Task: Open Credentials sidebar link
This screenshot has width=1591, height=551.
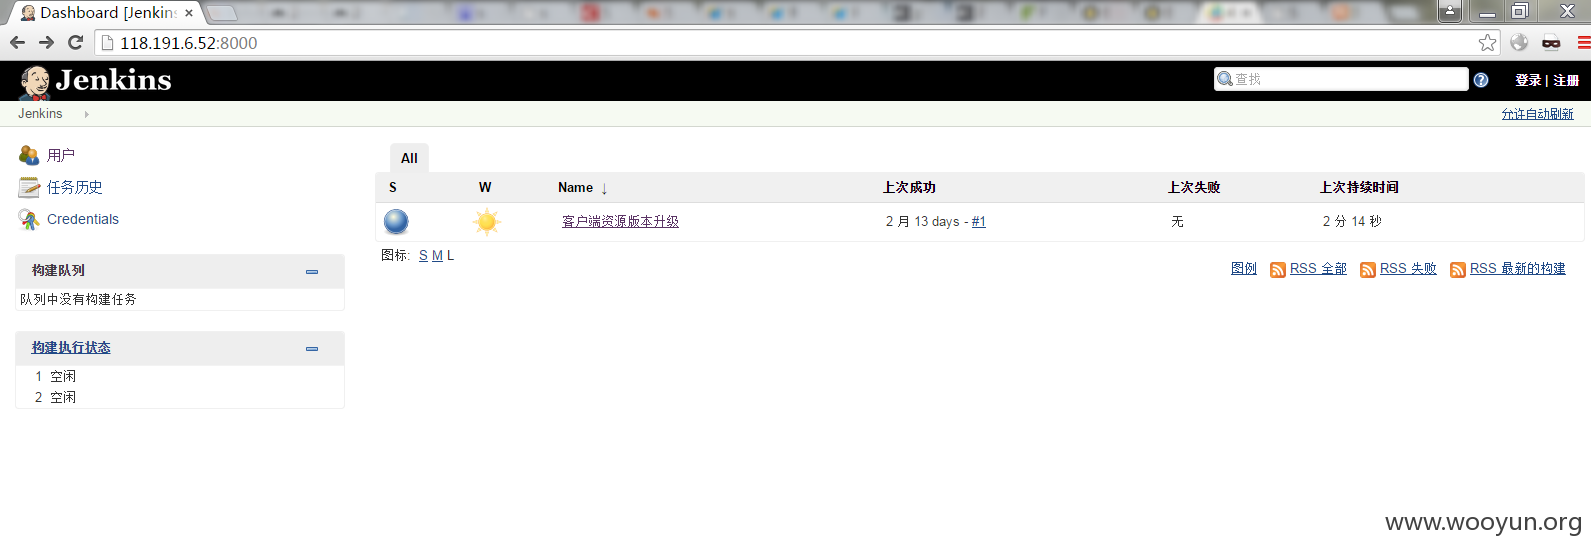Action: pyautogui.click(x=83, y=219)
